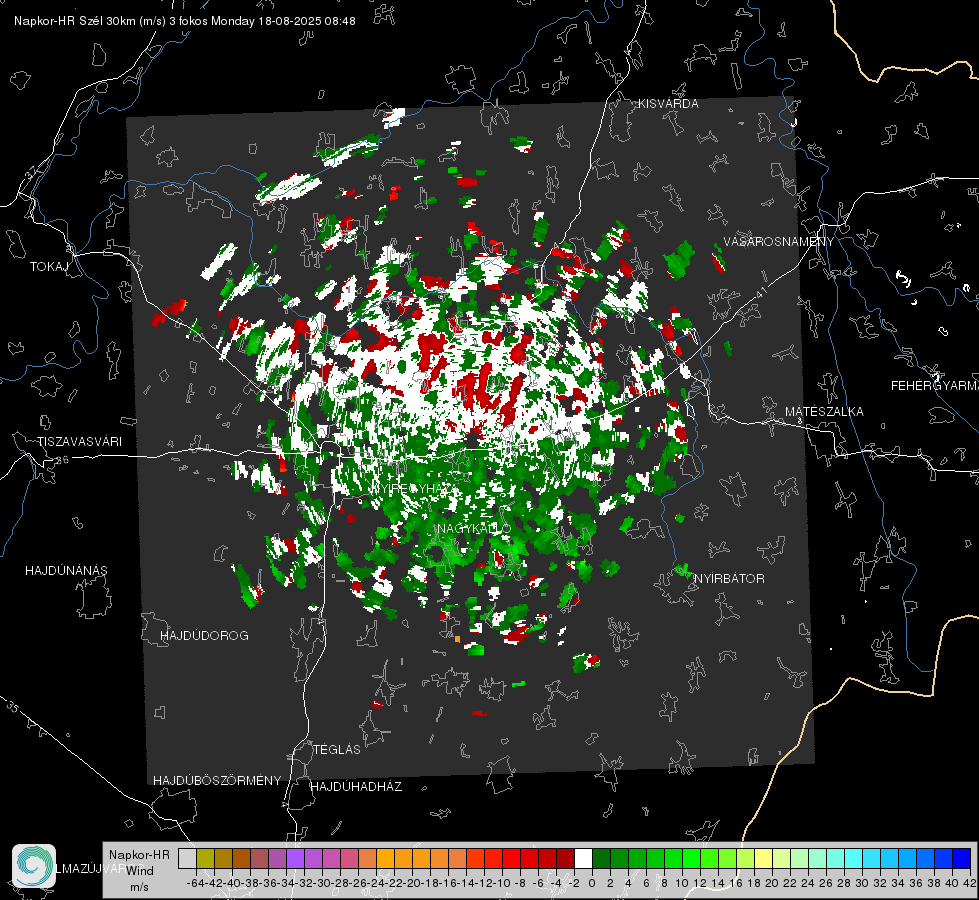This screenshot has width=979, height=900.
Task: Click the radar title and timestamp text
Action: coord(185,21)
